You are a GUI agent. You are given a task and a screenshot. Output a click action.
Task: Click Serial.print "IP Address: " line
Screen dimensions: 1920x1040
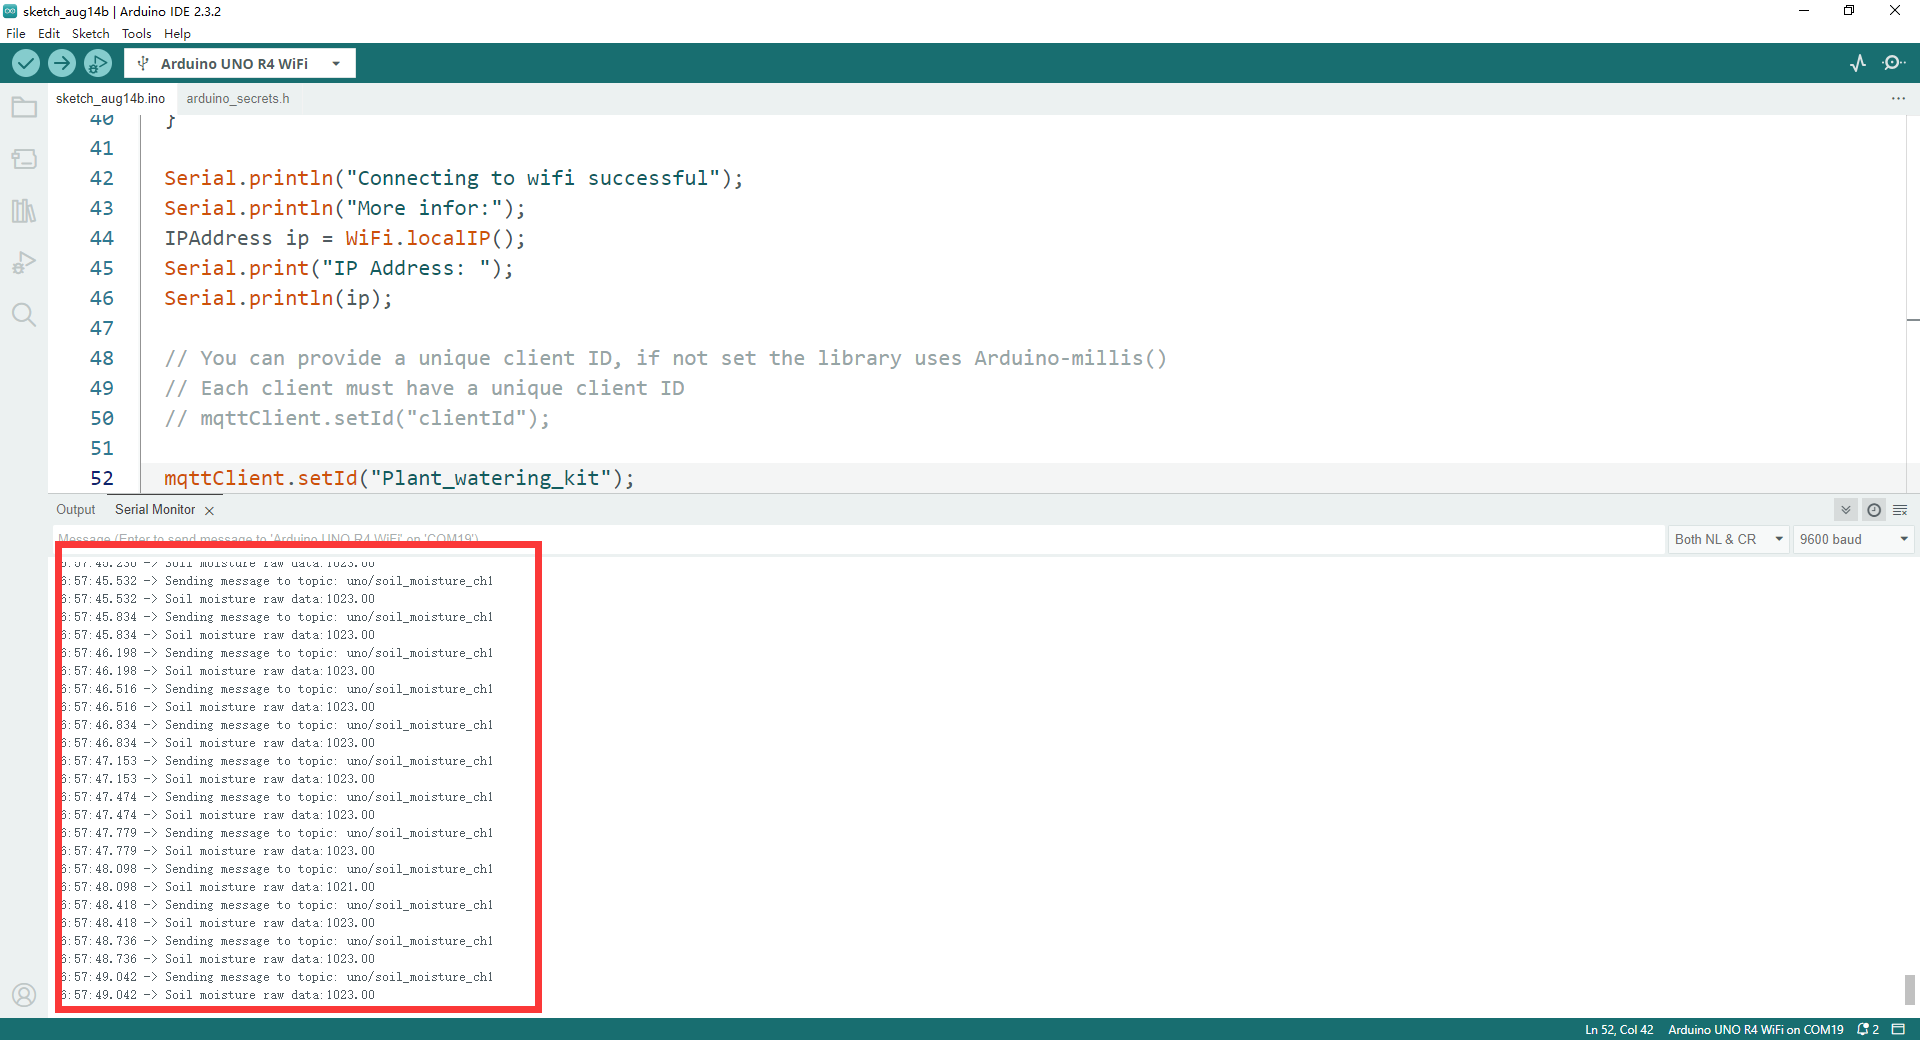[339, 268]
